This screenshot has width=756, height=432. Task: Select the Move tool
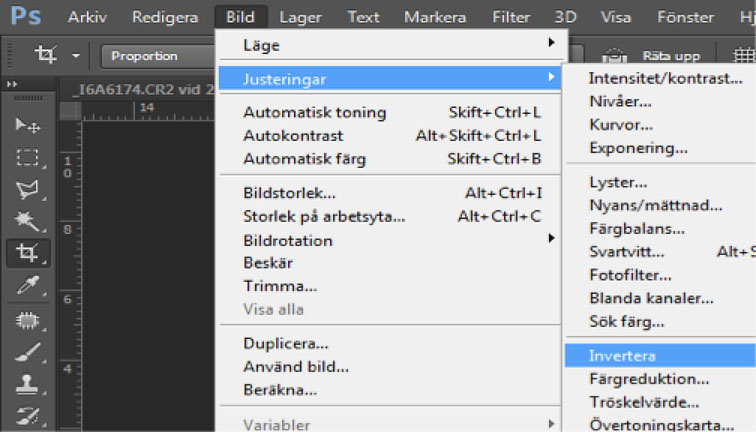[27, 125]
